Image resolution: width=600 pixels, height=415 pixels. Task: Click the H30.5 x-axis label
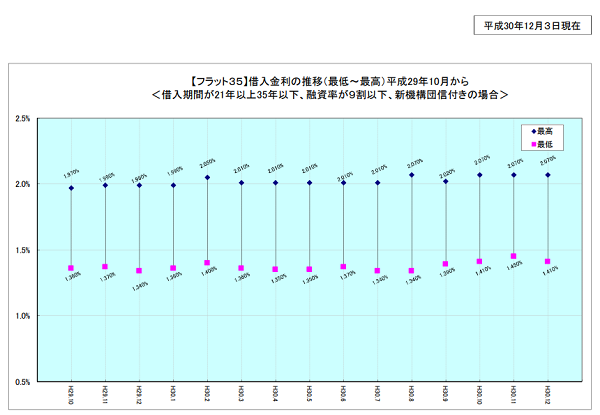(310, 394)
